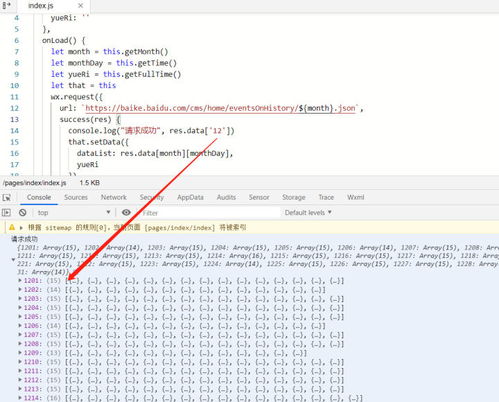Expand the sitemap warning message arrow
This screenshot has width=499, height=402.
(x=21, y=228)
